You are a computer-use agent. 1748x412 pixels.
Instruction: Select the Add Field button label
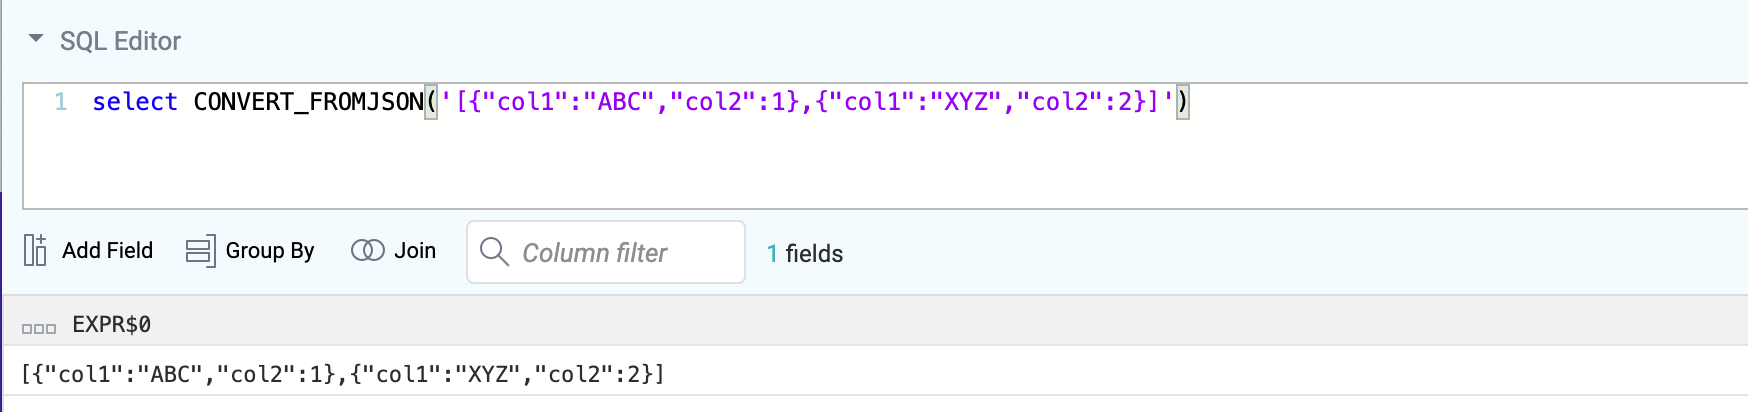[x=108, y=250]
